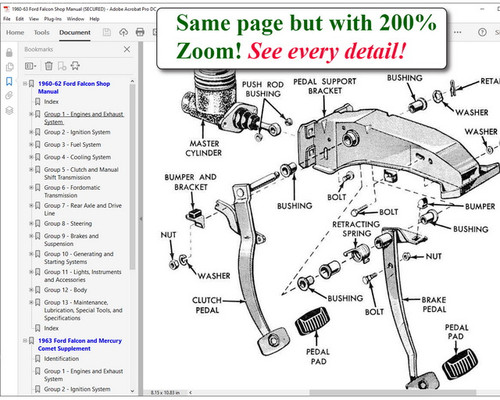
Task: Collapse 1960-62 Ford Falcon Shop Manual bookmark
Action: tap(25, 84)
